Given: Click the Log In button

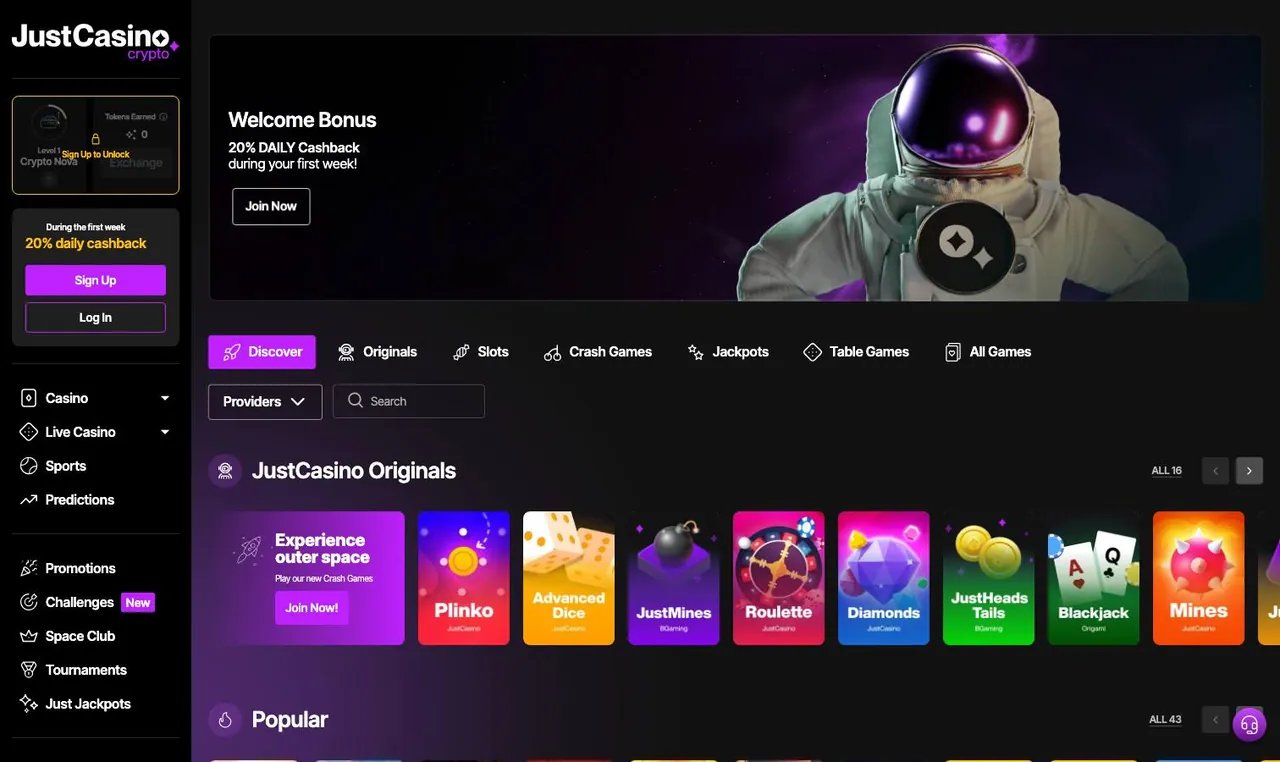Looking at the screenshot, I should pos(96,317).
